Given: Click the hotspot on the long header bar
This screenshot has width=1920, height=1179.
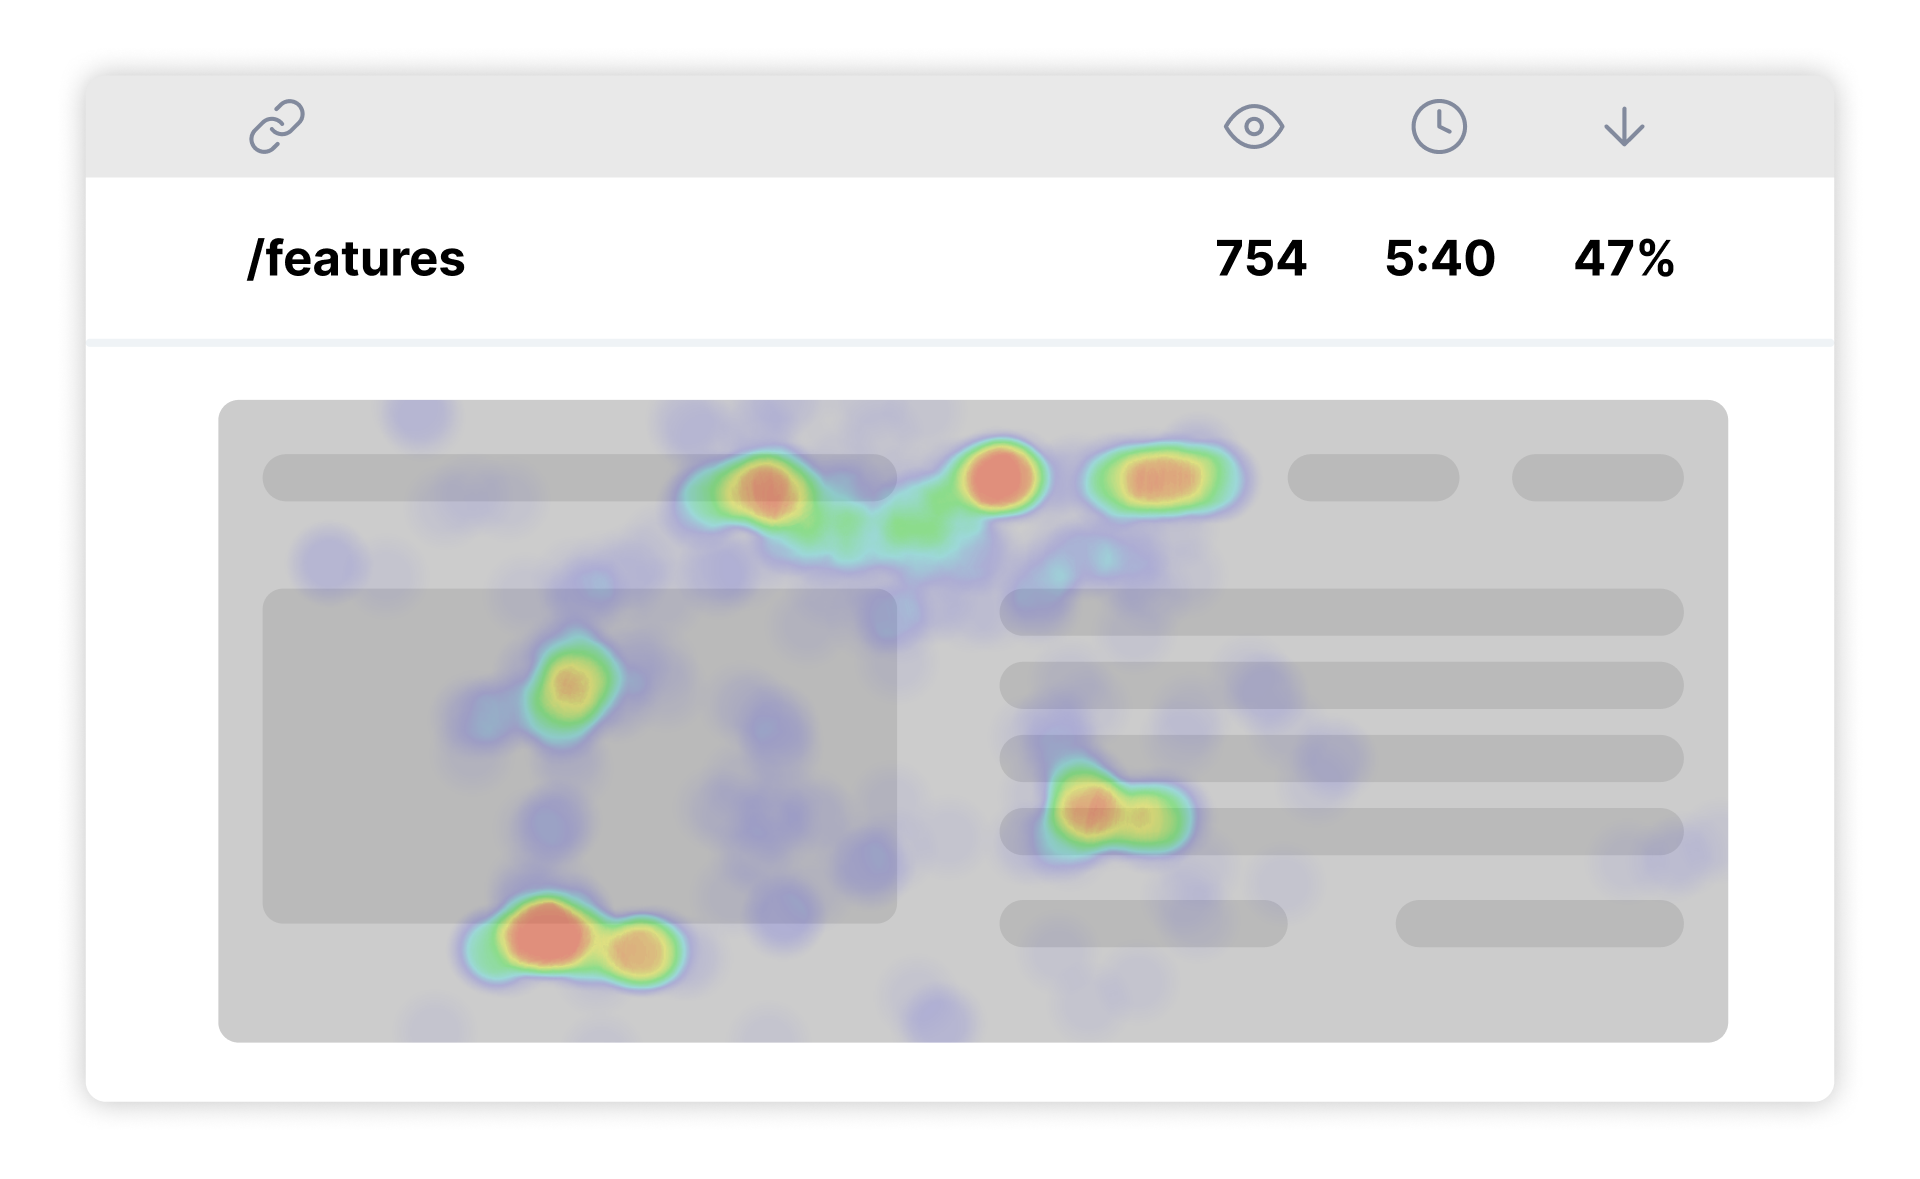Looking at the screenshot, I should [x=764, y=490].
